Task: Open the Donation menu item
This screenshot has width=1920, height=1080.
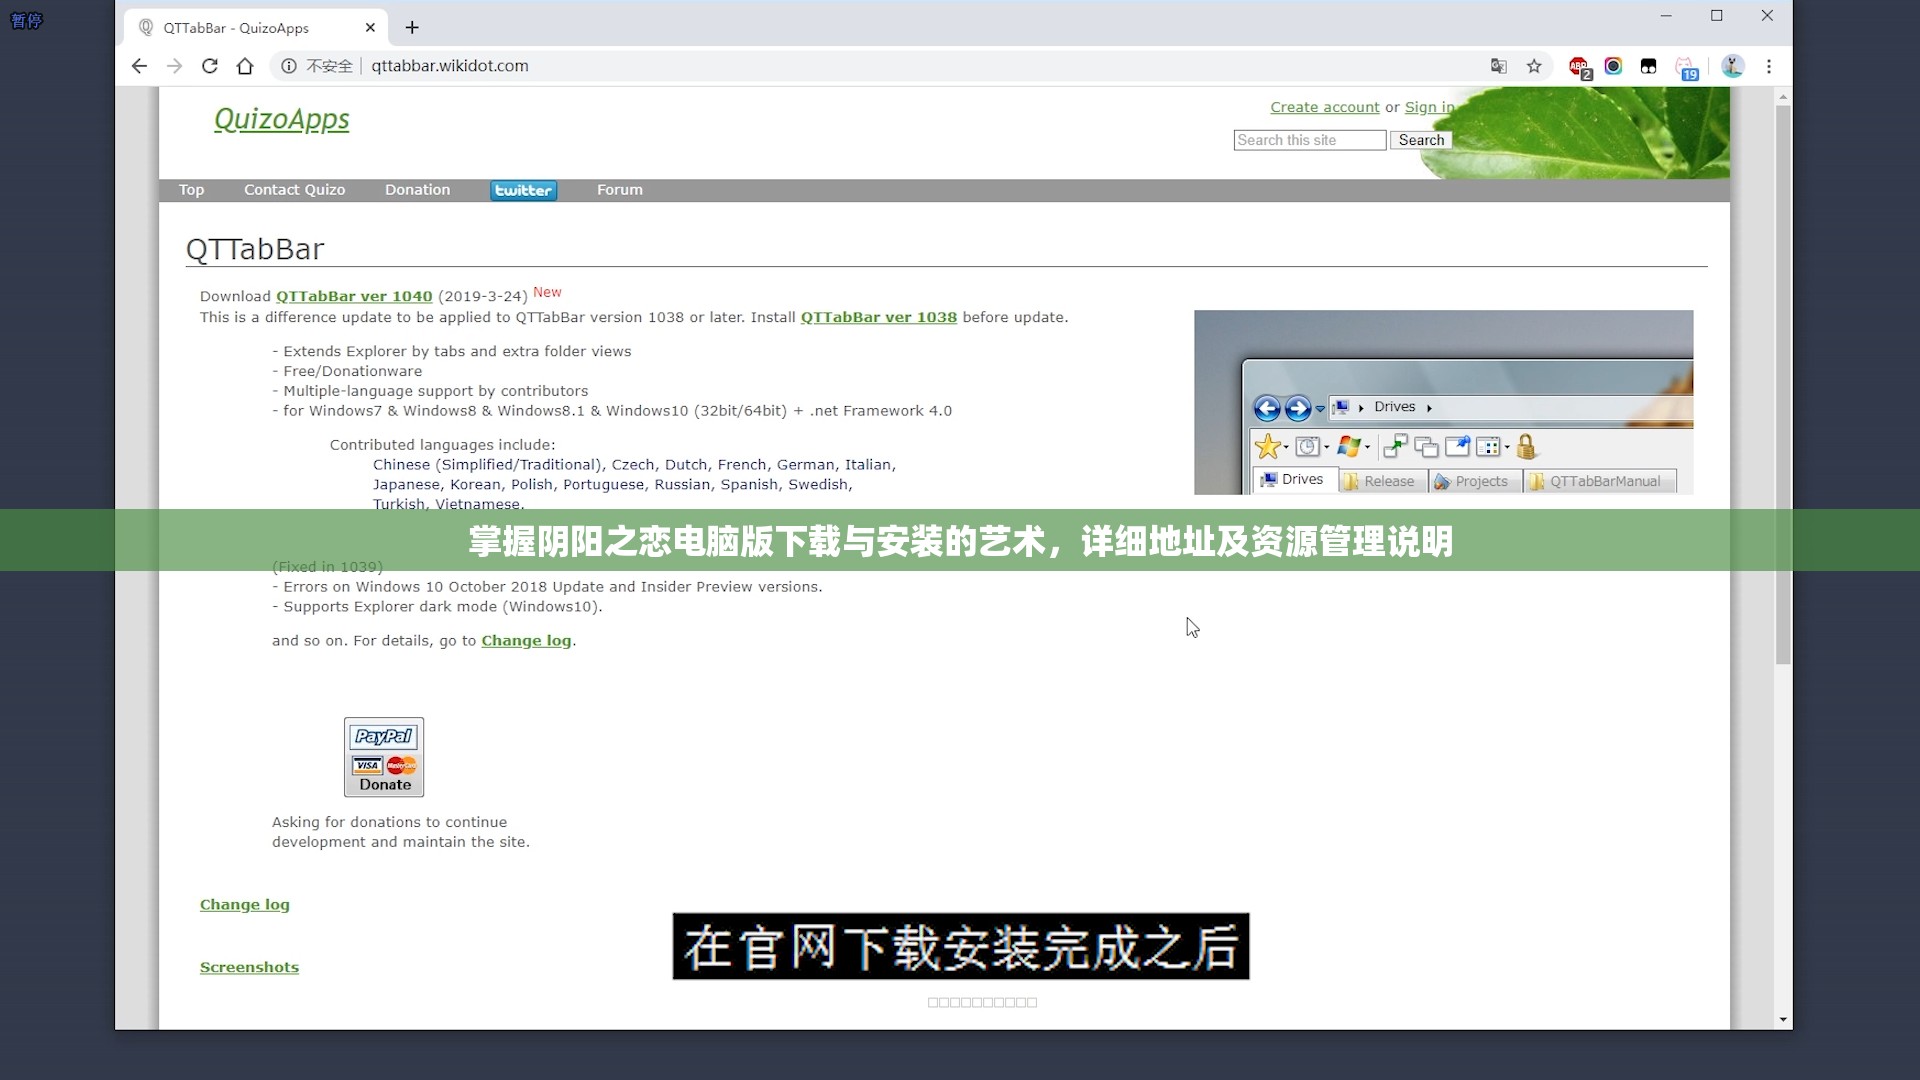Action: (x=417, y=190)
